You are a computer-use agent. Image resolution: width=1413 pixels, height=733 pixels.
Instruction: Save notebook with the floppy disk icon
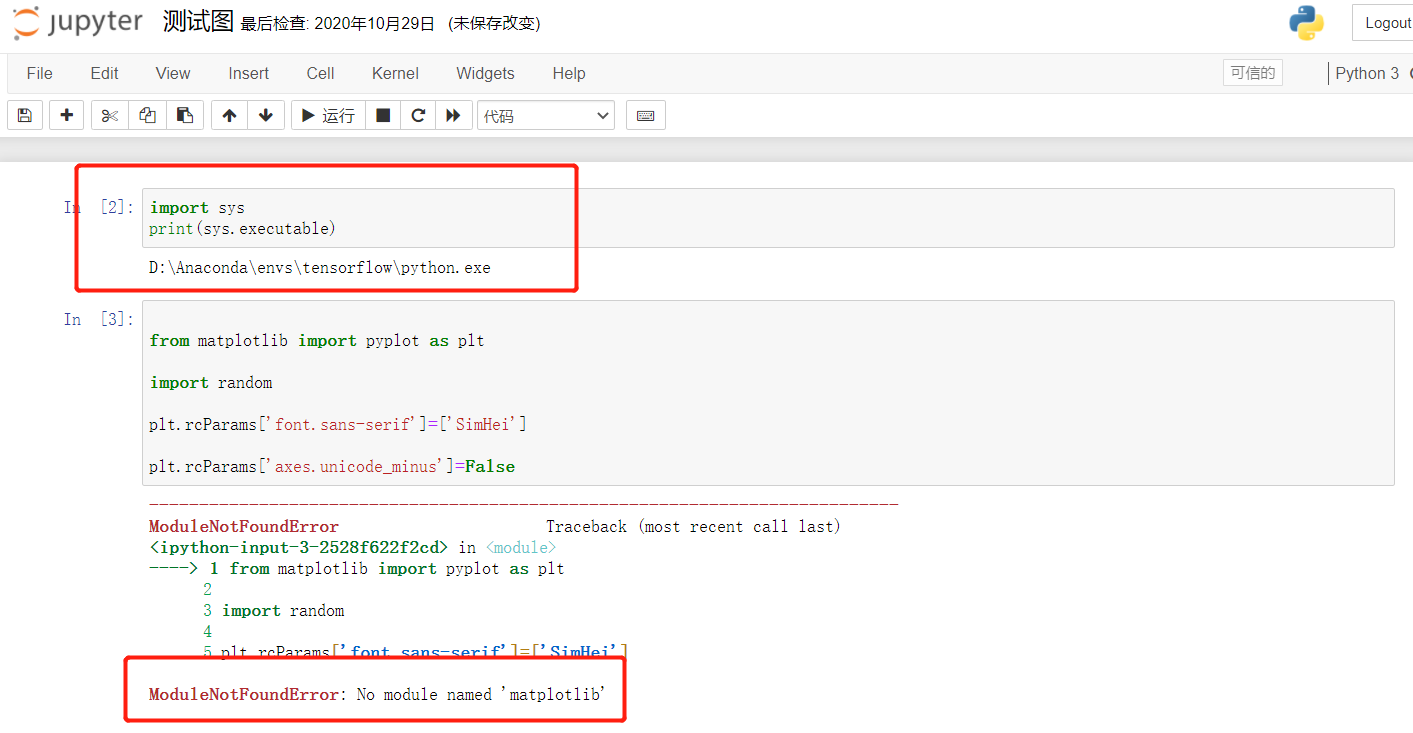point(25,115)
